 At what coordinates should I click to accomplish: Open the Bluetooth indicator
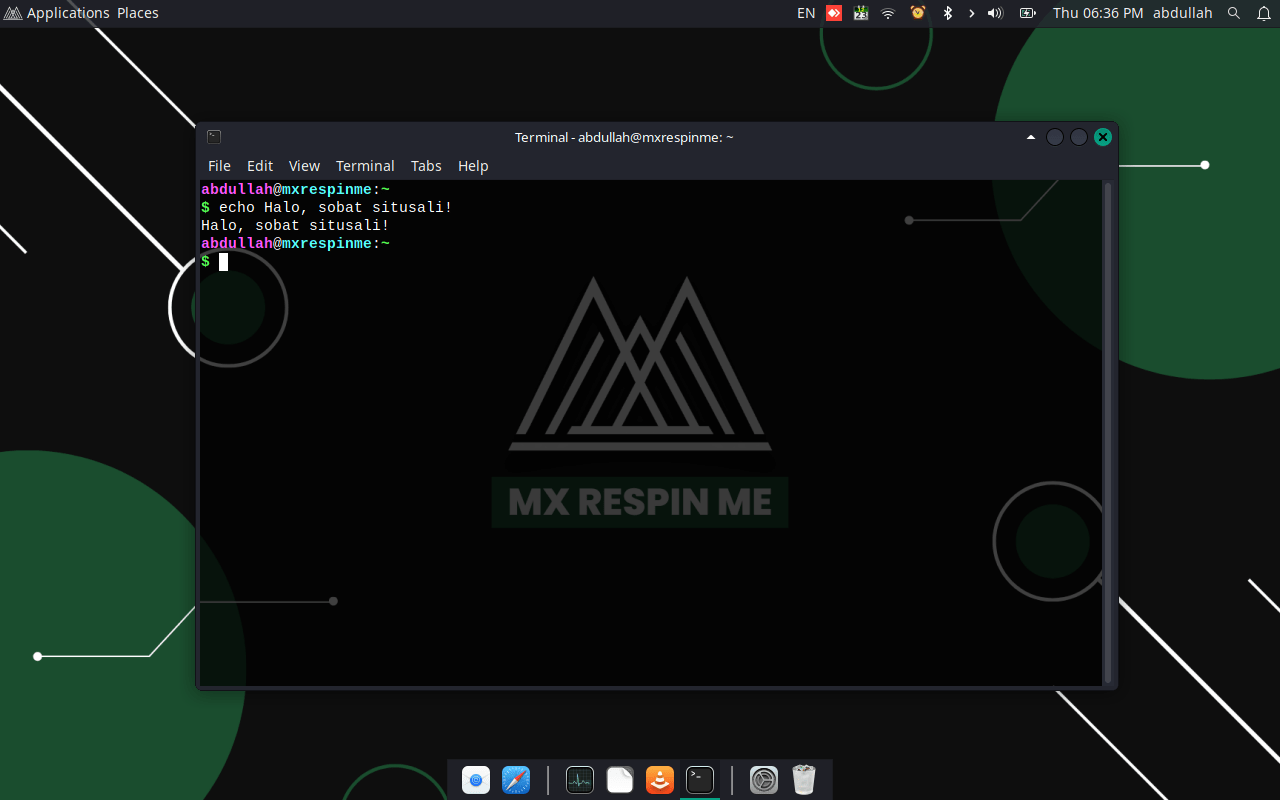click(948, 13)
